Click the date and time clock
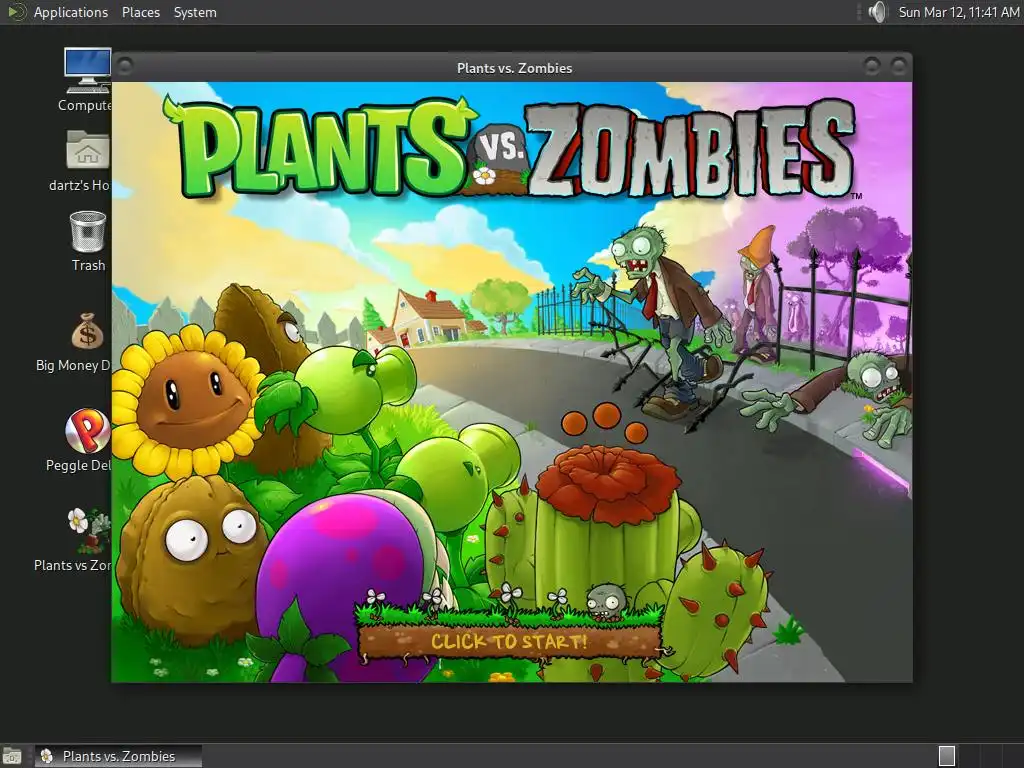Image resolution: width=1024 pixels, height=768 pixels. tap(958, 12)
